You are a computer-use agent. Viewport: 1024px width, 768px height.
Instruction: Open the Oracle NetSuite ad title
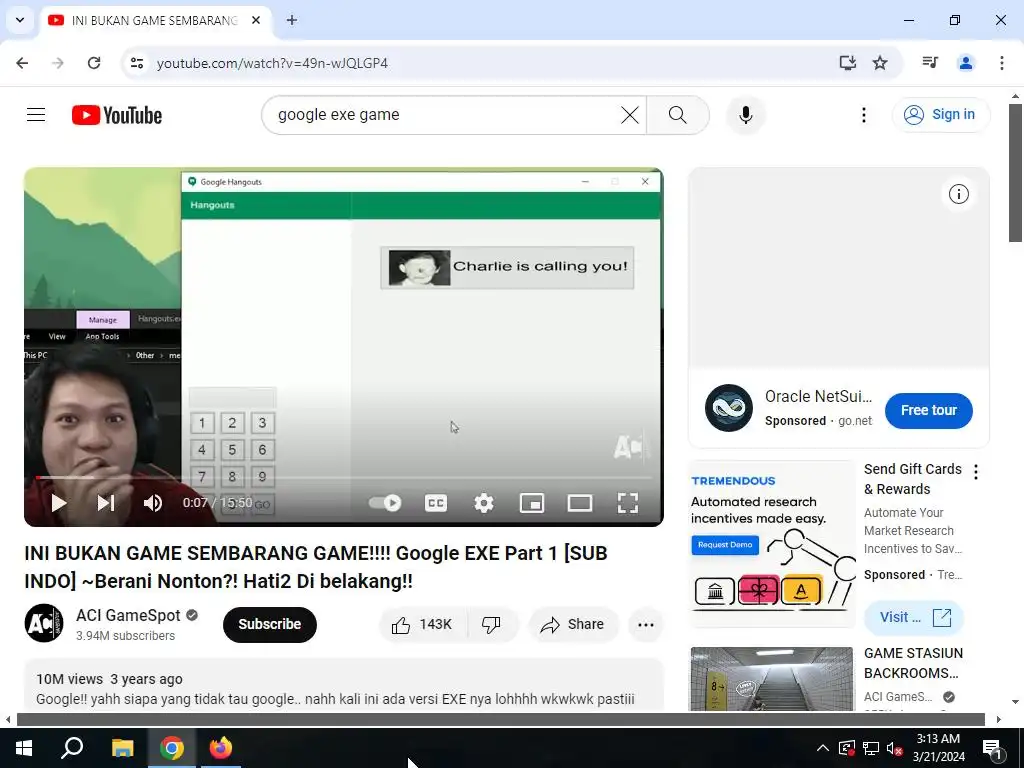pyautogui.click(x=818, y=396)
